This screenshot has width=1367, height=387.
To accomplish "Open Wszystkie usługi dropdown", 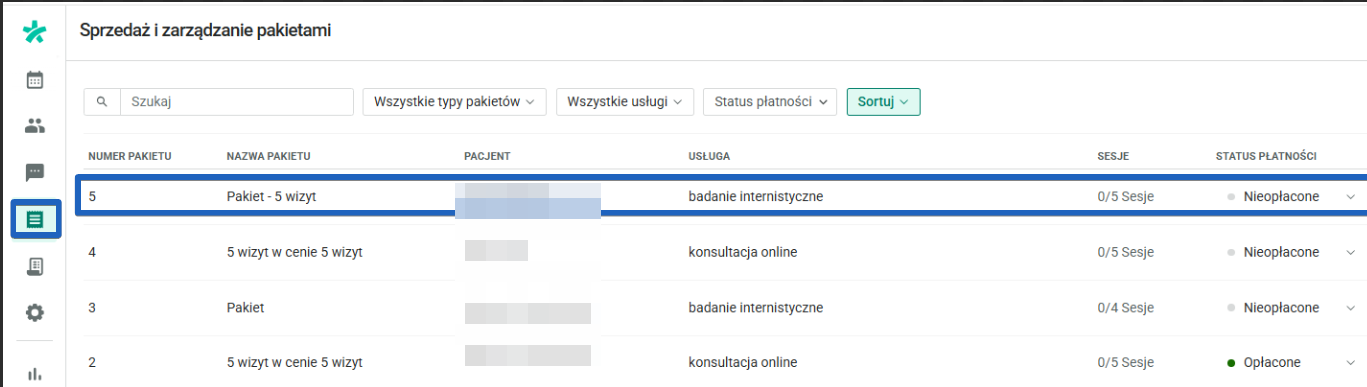I will (x=624, y=101).
